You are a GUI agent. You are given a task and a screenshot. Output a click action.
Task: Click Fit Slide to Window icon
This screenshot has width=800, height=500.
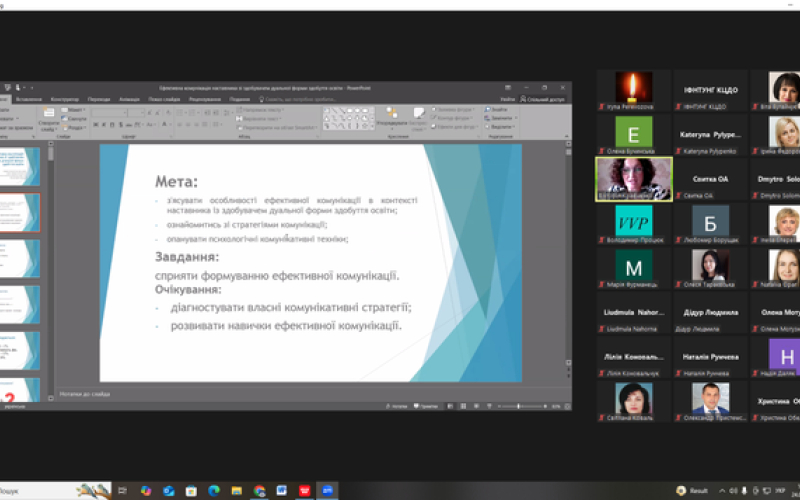point(567,407)
